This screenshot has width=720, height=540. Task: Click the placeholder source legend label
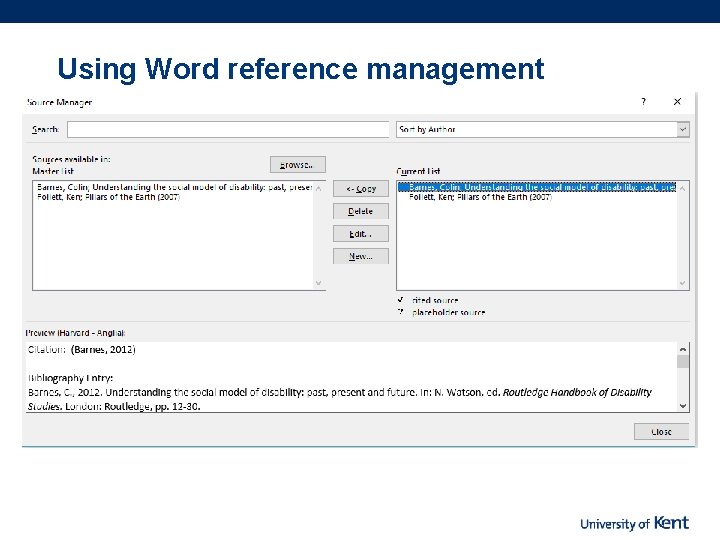click(x=449, y=312)
